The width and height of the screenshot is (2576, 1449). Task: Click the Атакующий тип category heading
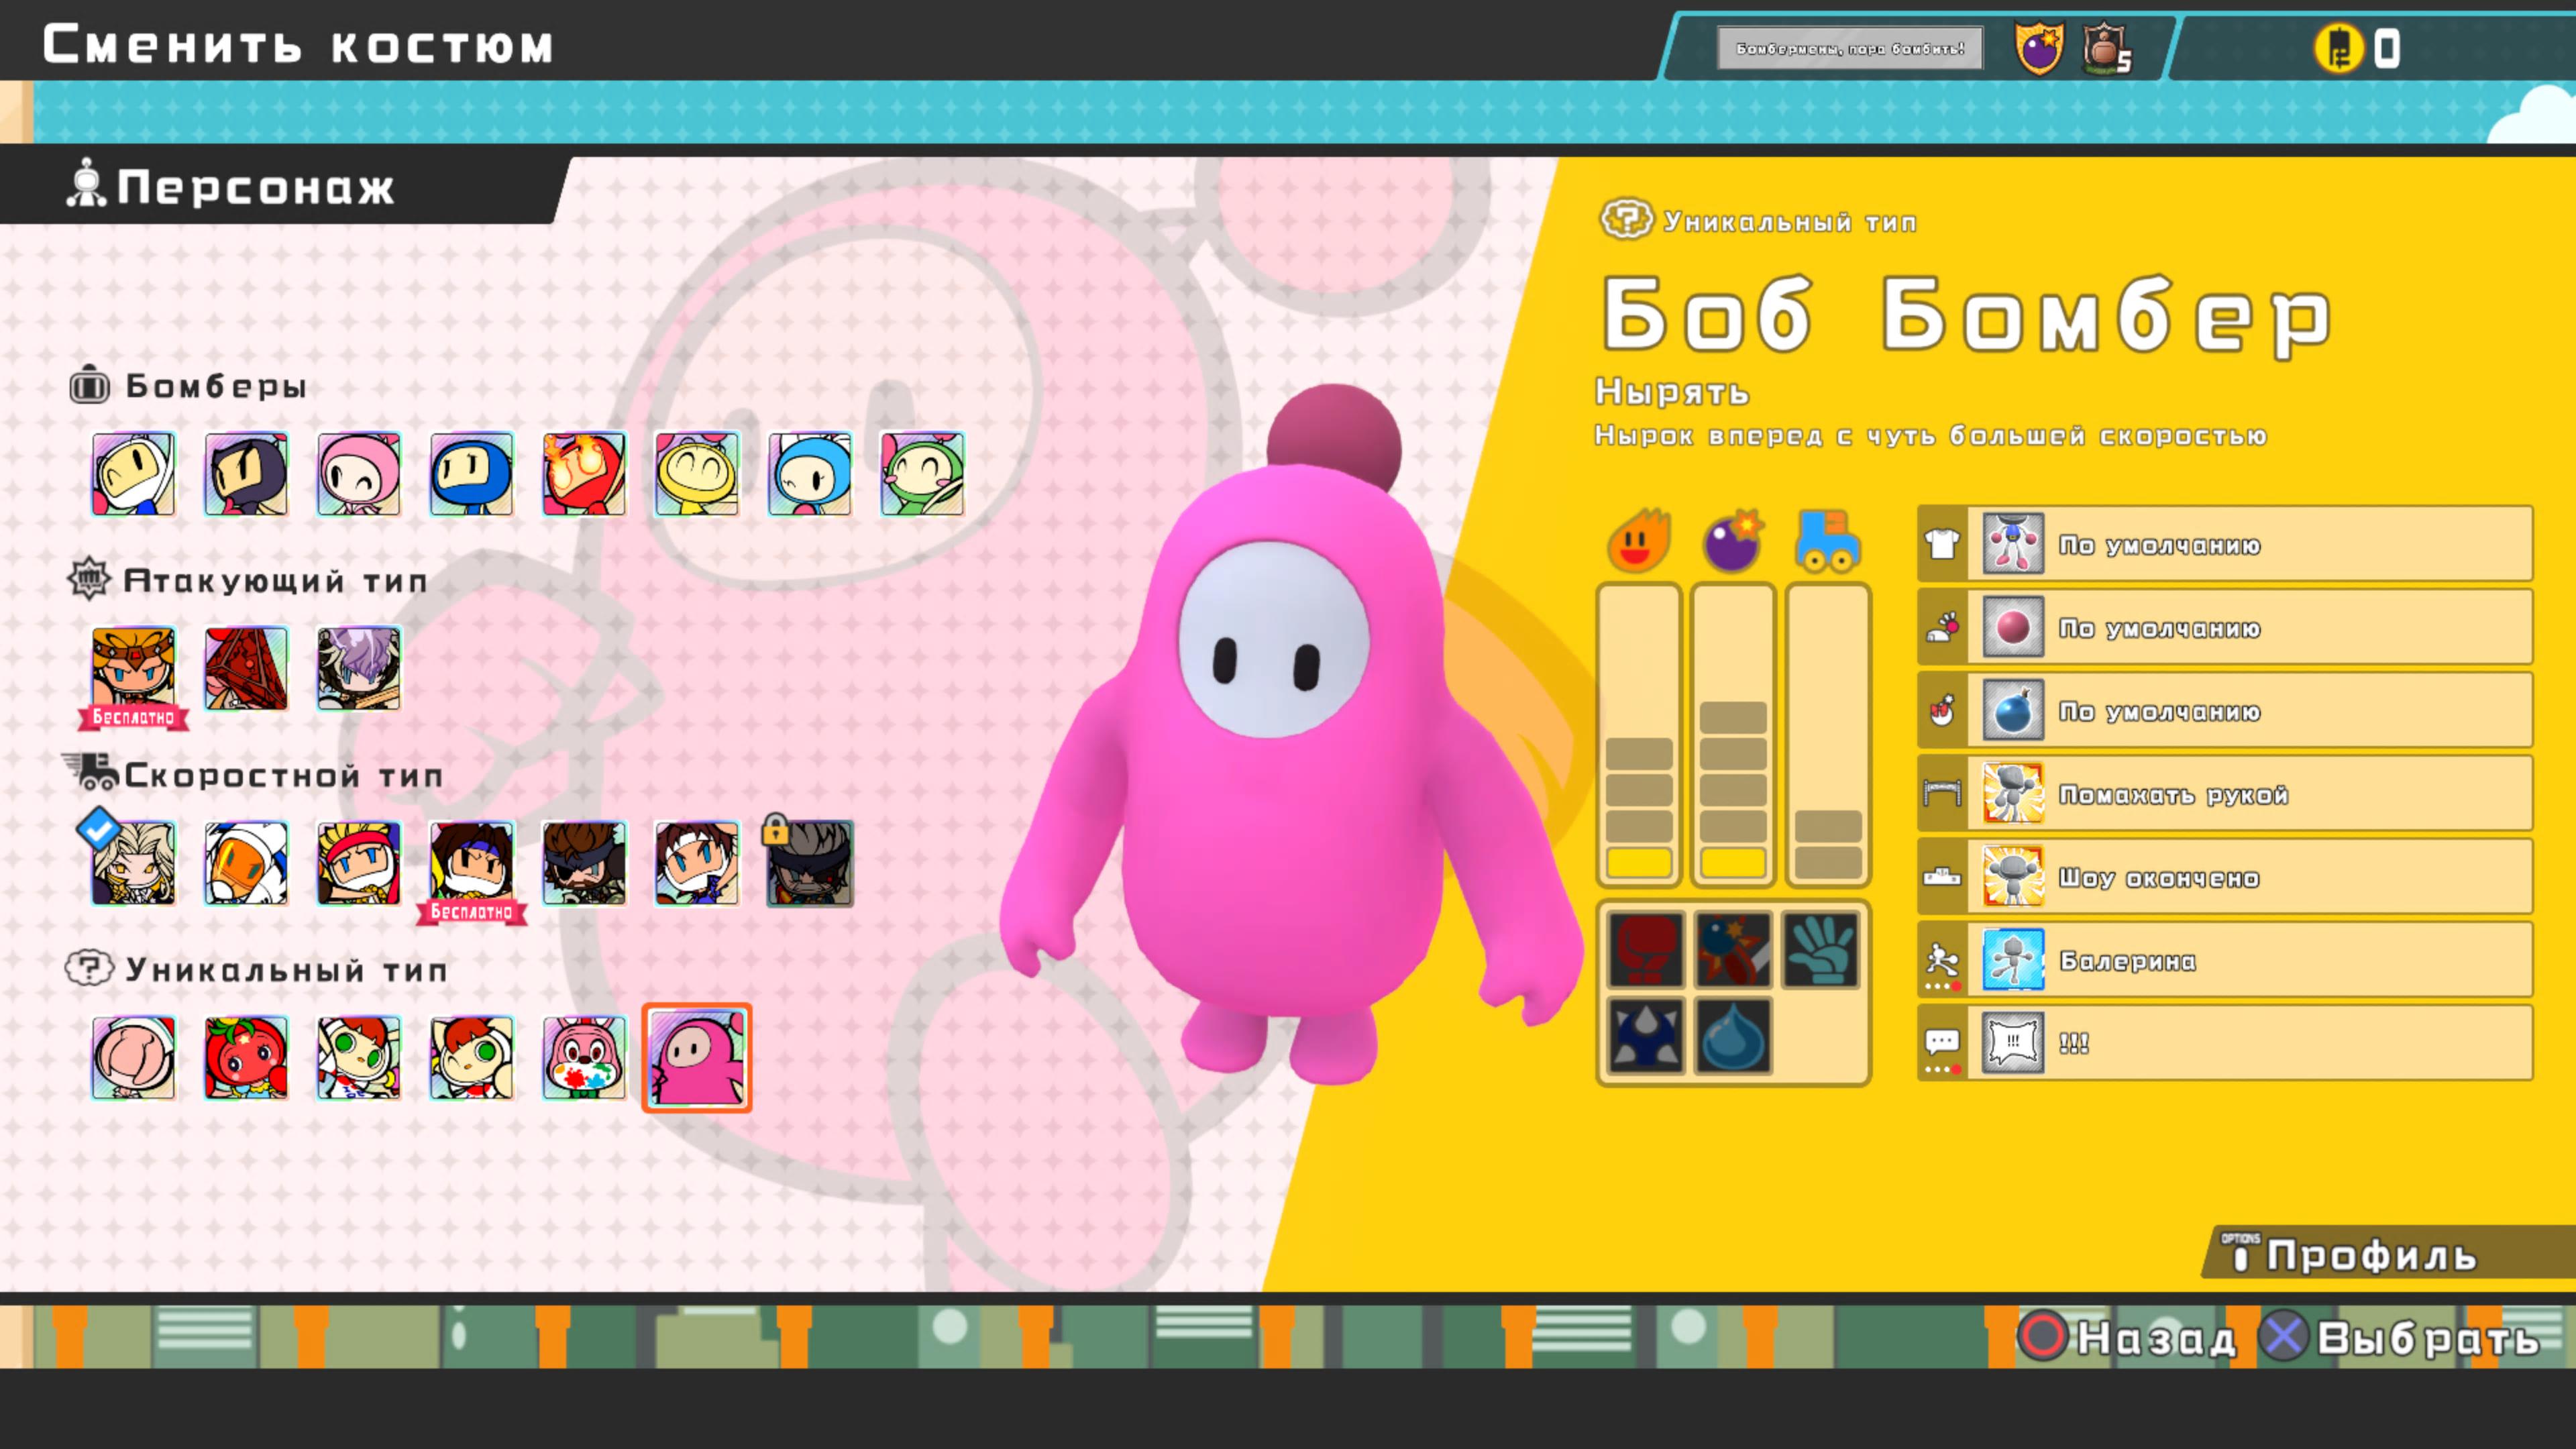pos(247,580)
